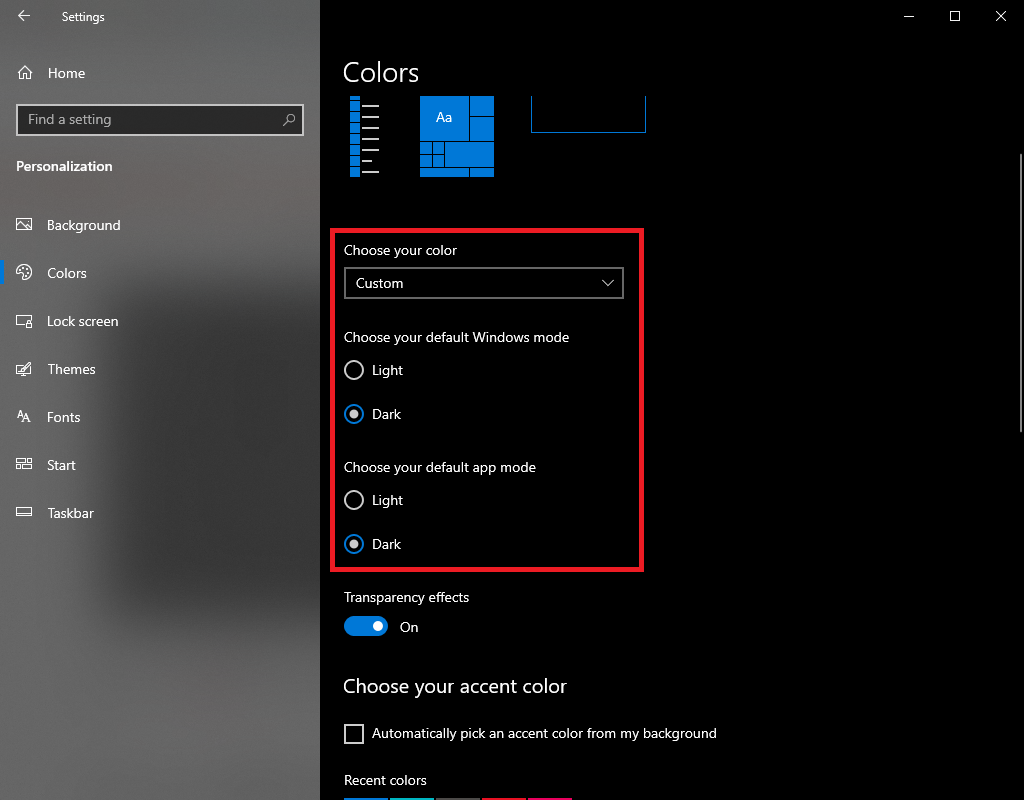Open Start personalization page
This screenshot has height=800, width=1024.
[x=61, y=465]
